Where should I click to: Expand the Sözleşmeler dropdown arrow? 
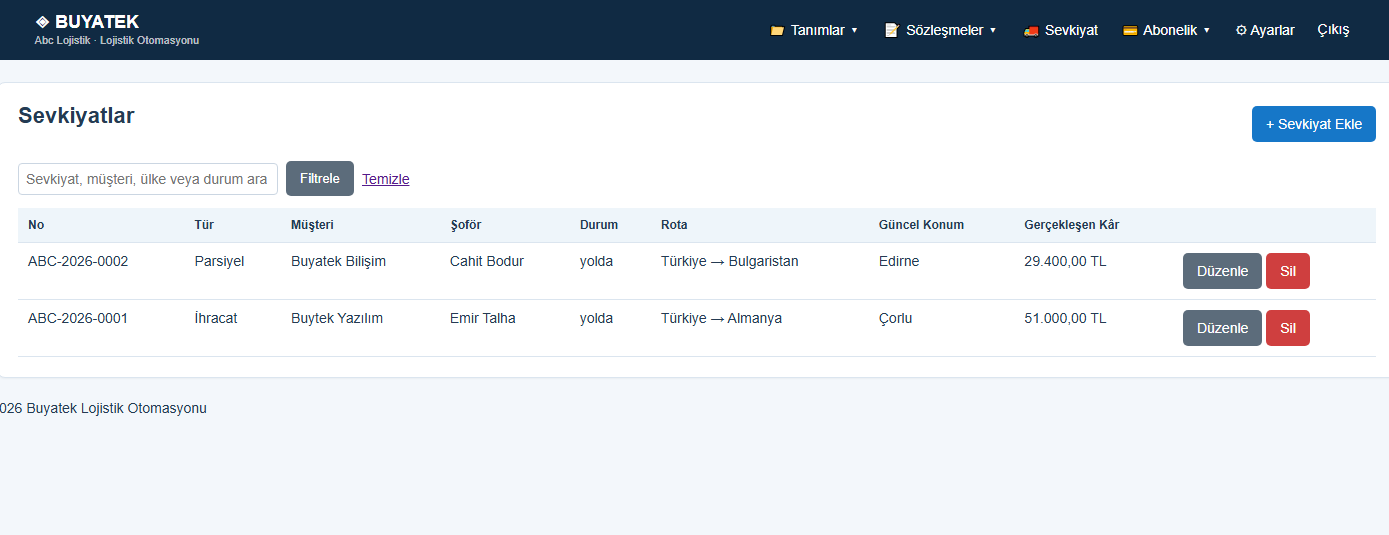pos(993,31)
